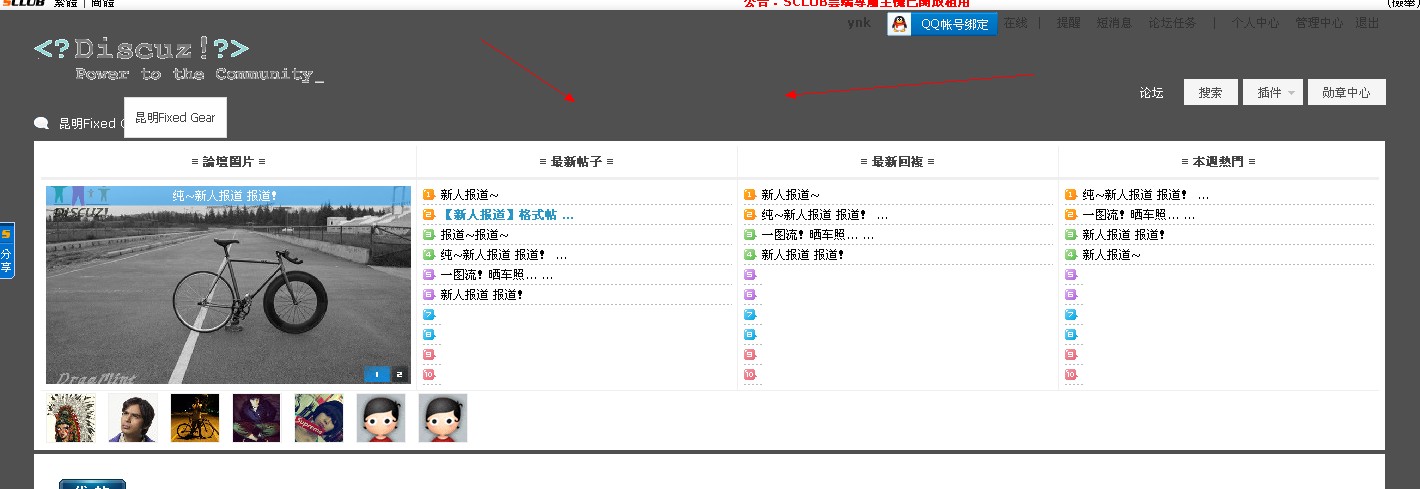Image resolution: width=1420 pixels, height=489 pixels.
Task: Switch slideshow to image 1
Action: coord(377,375)
